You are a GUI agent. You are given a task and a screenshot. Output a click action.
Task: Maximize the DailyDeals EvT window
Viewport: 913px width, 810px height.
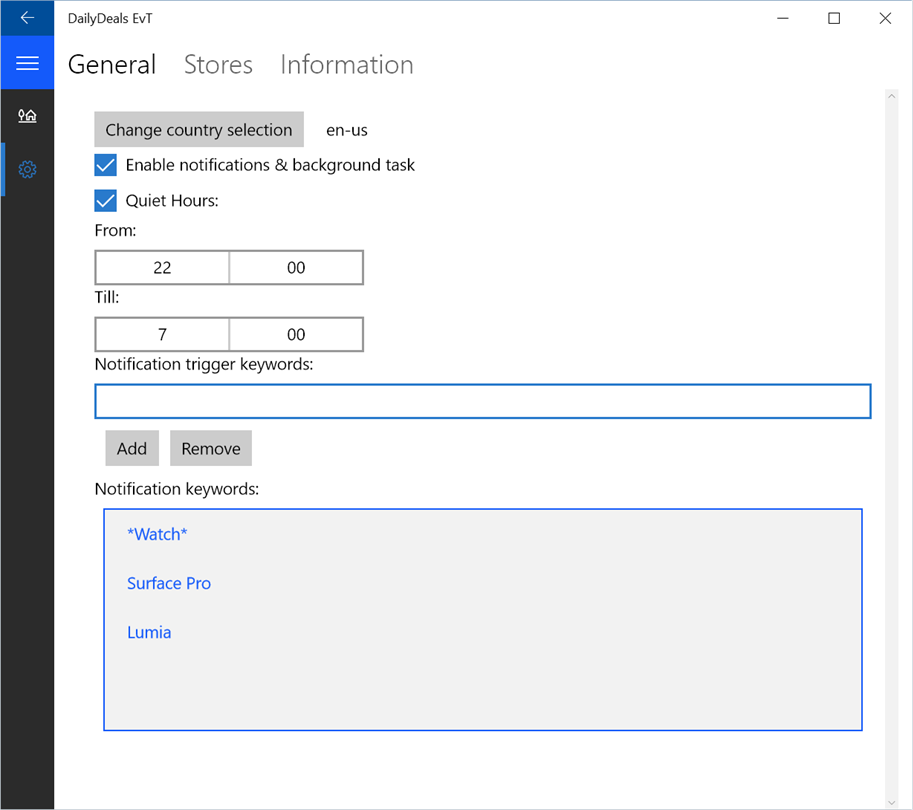[834, 18]
